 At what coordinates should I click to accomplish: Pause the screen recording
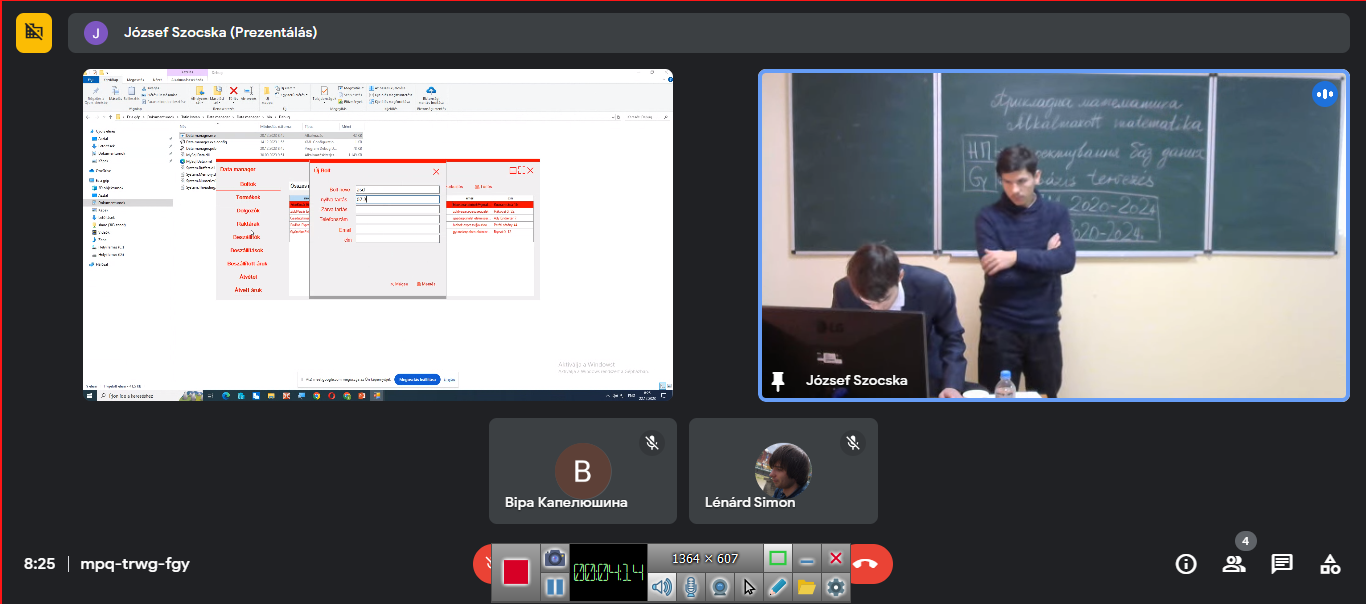554,587
